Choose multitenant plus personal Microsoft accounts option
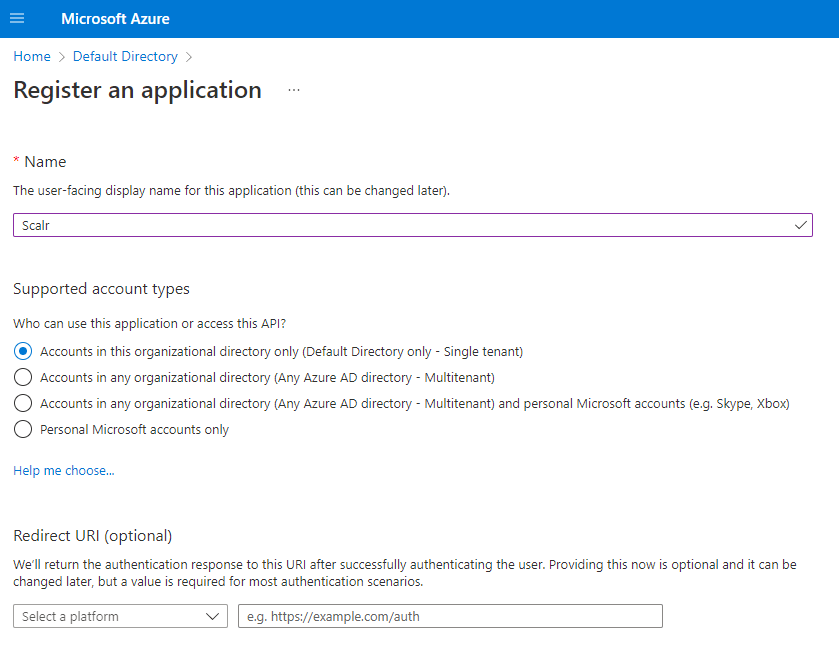 coord(23,403)
